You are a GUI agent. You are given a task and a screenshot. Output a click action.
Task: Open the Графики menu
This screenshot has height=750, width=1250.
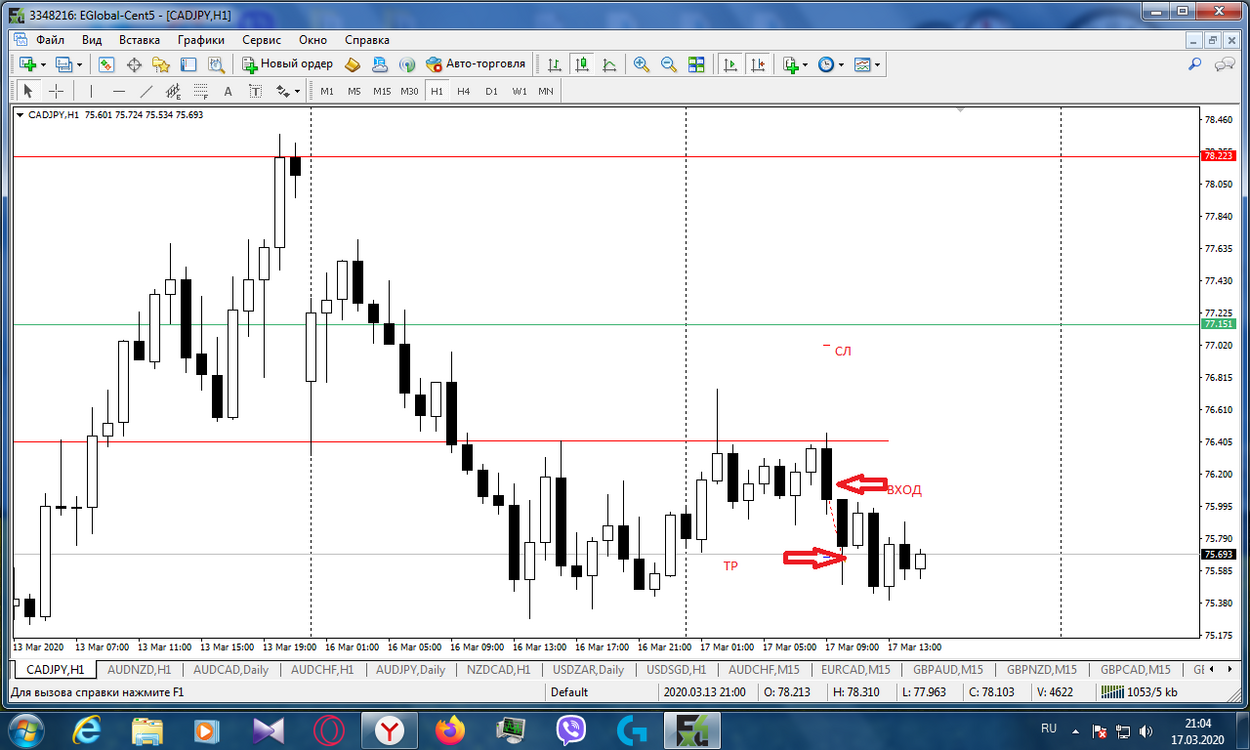pos(201,40)
